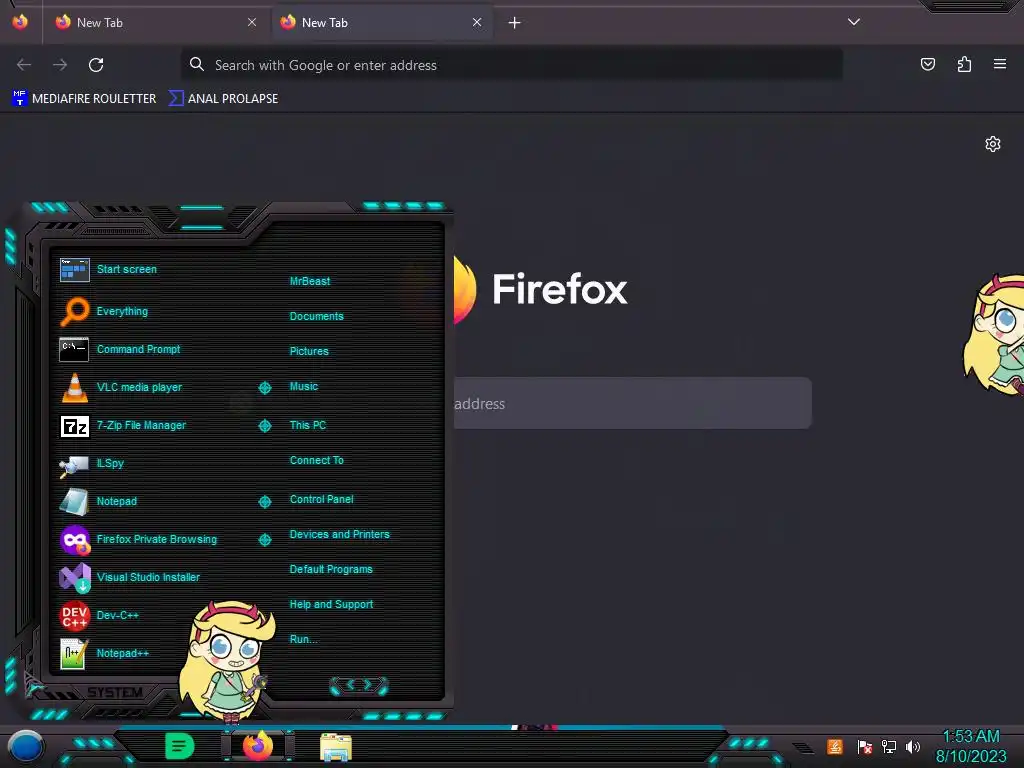Select the second New Tab
Screen dimensions: 1024x768
pos(381,22)
